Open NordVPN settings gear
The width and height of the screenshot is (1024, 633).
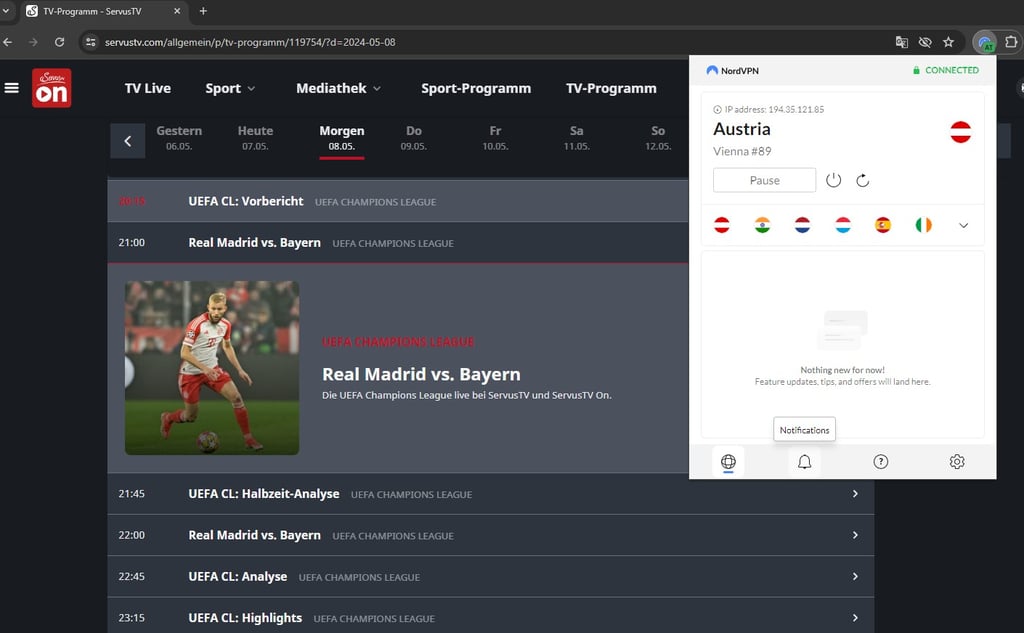pyautogui.click(x=957, y=462)
